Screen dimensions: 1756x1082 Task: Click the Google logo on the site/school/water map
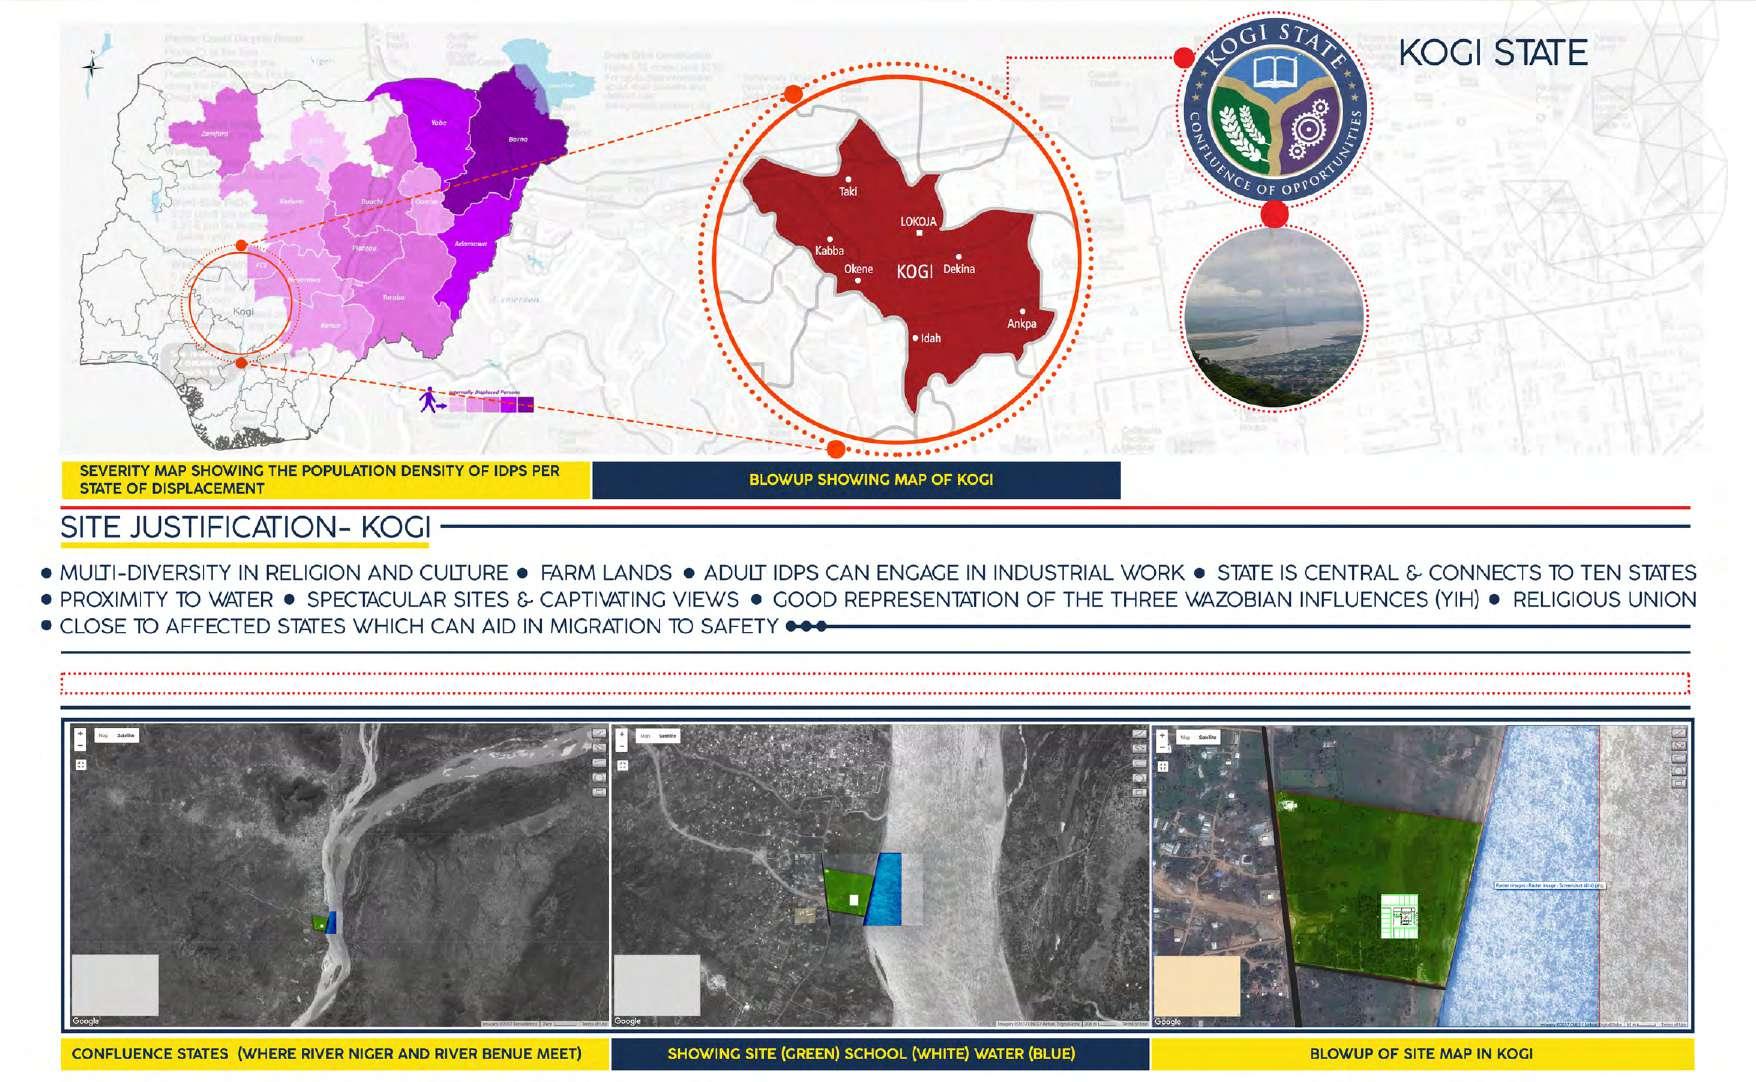628,1021
